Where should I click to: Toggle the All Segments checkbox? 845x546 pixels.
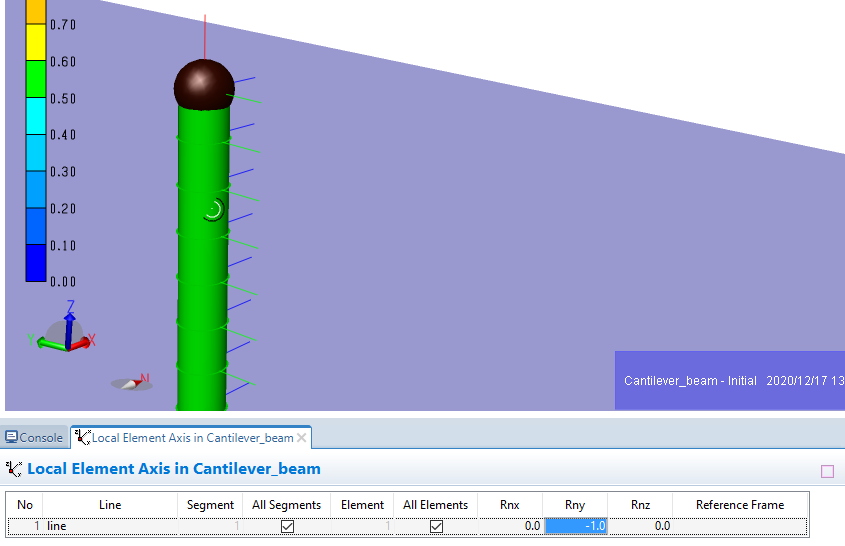pyautogui.click(x=287, y=526)
